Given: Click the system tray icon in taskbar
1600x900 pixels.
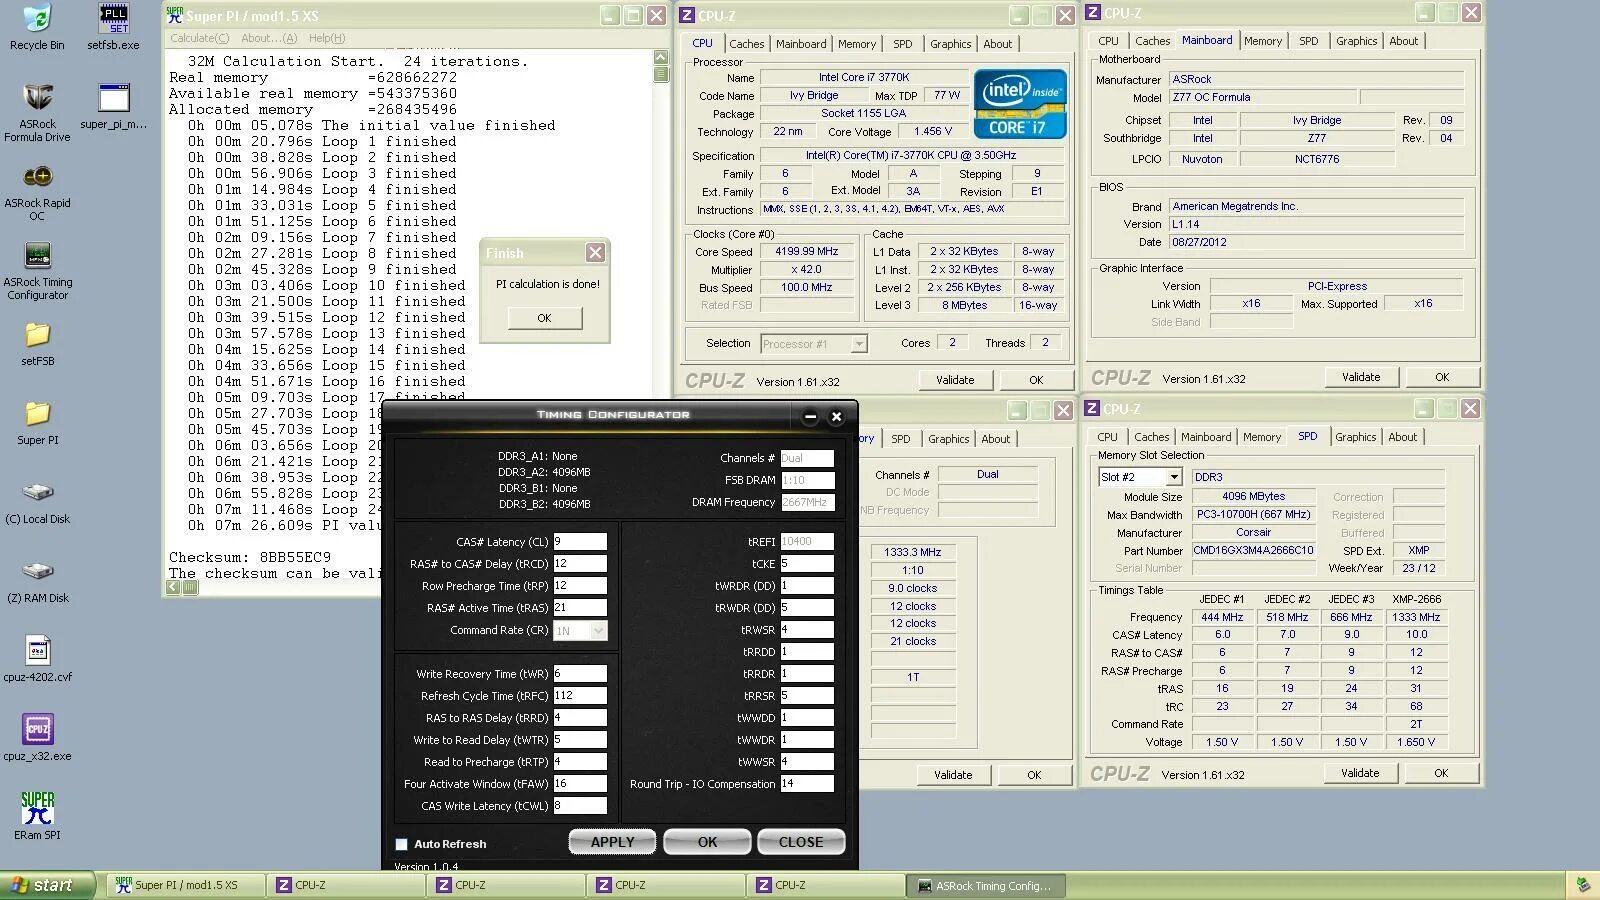Looking at the screenshot, I should (x=1583, y=885).
